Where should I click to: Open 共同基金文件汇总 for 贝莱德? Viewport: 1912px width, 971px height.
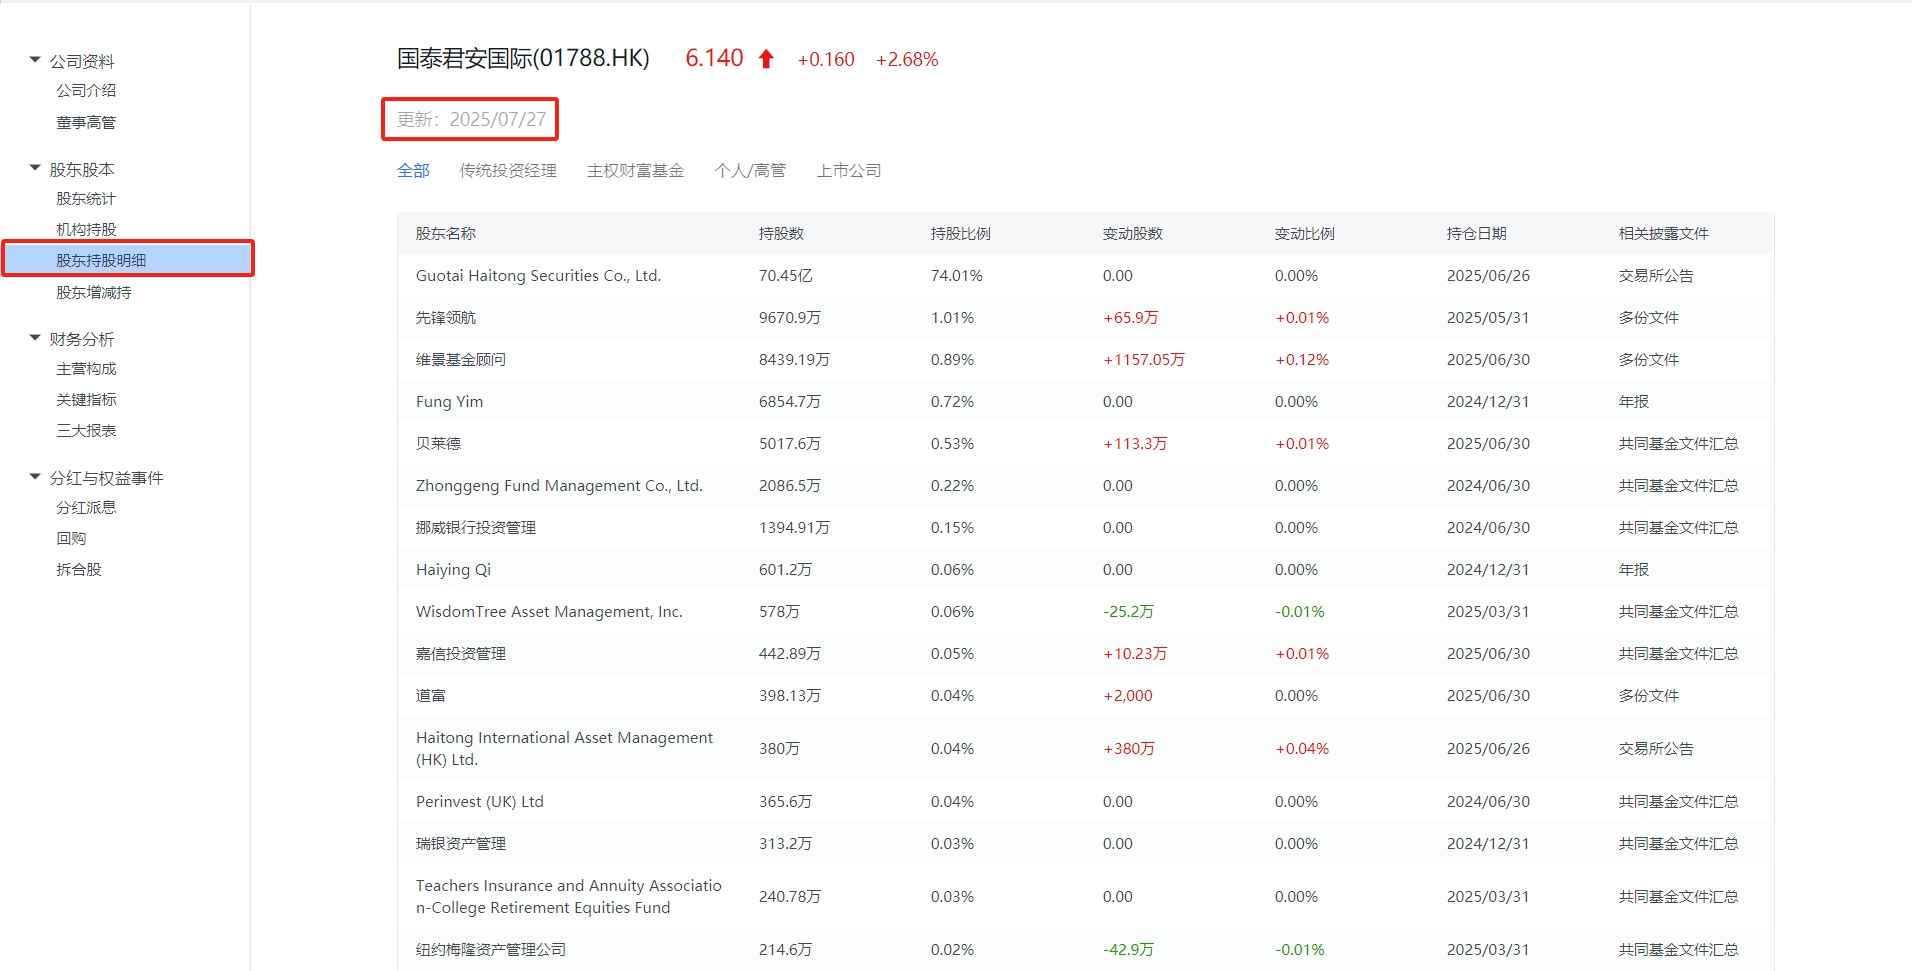(1679, 443)
